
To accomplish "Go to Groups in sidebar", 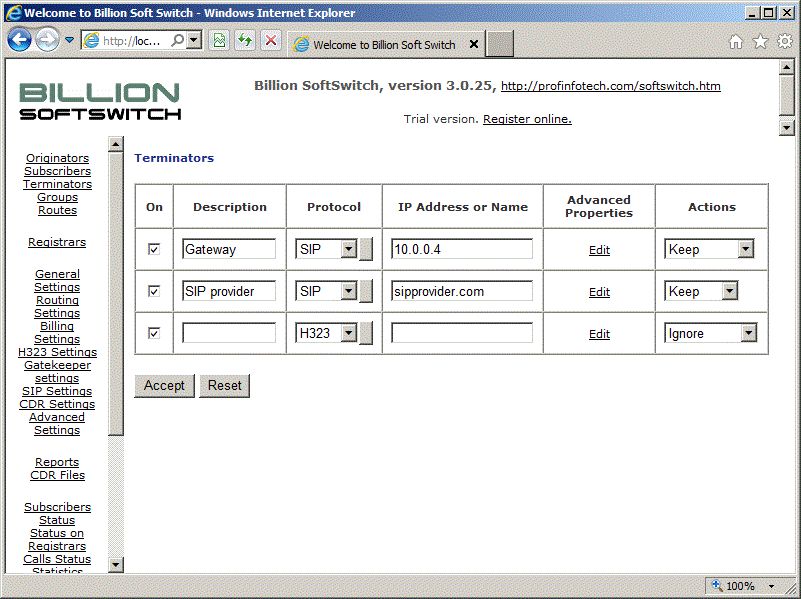I will click(x=57, y=197).
